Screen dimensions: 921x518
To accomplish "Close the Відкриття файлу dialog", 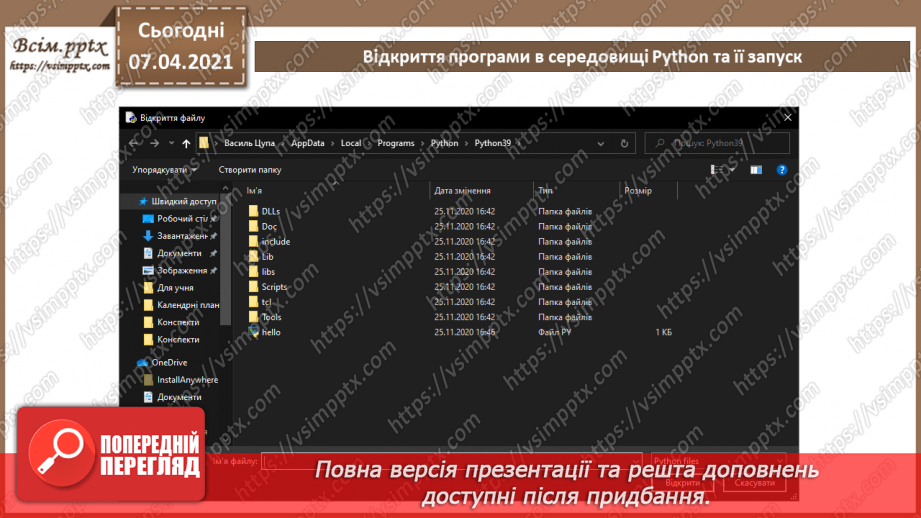I will (x=788, y=117).
